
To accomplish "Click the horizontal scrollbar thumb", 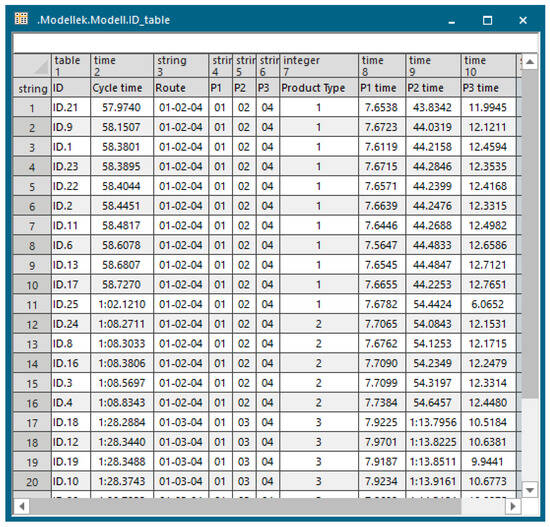I will point(245,506).
